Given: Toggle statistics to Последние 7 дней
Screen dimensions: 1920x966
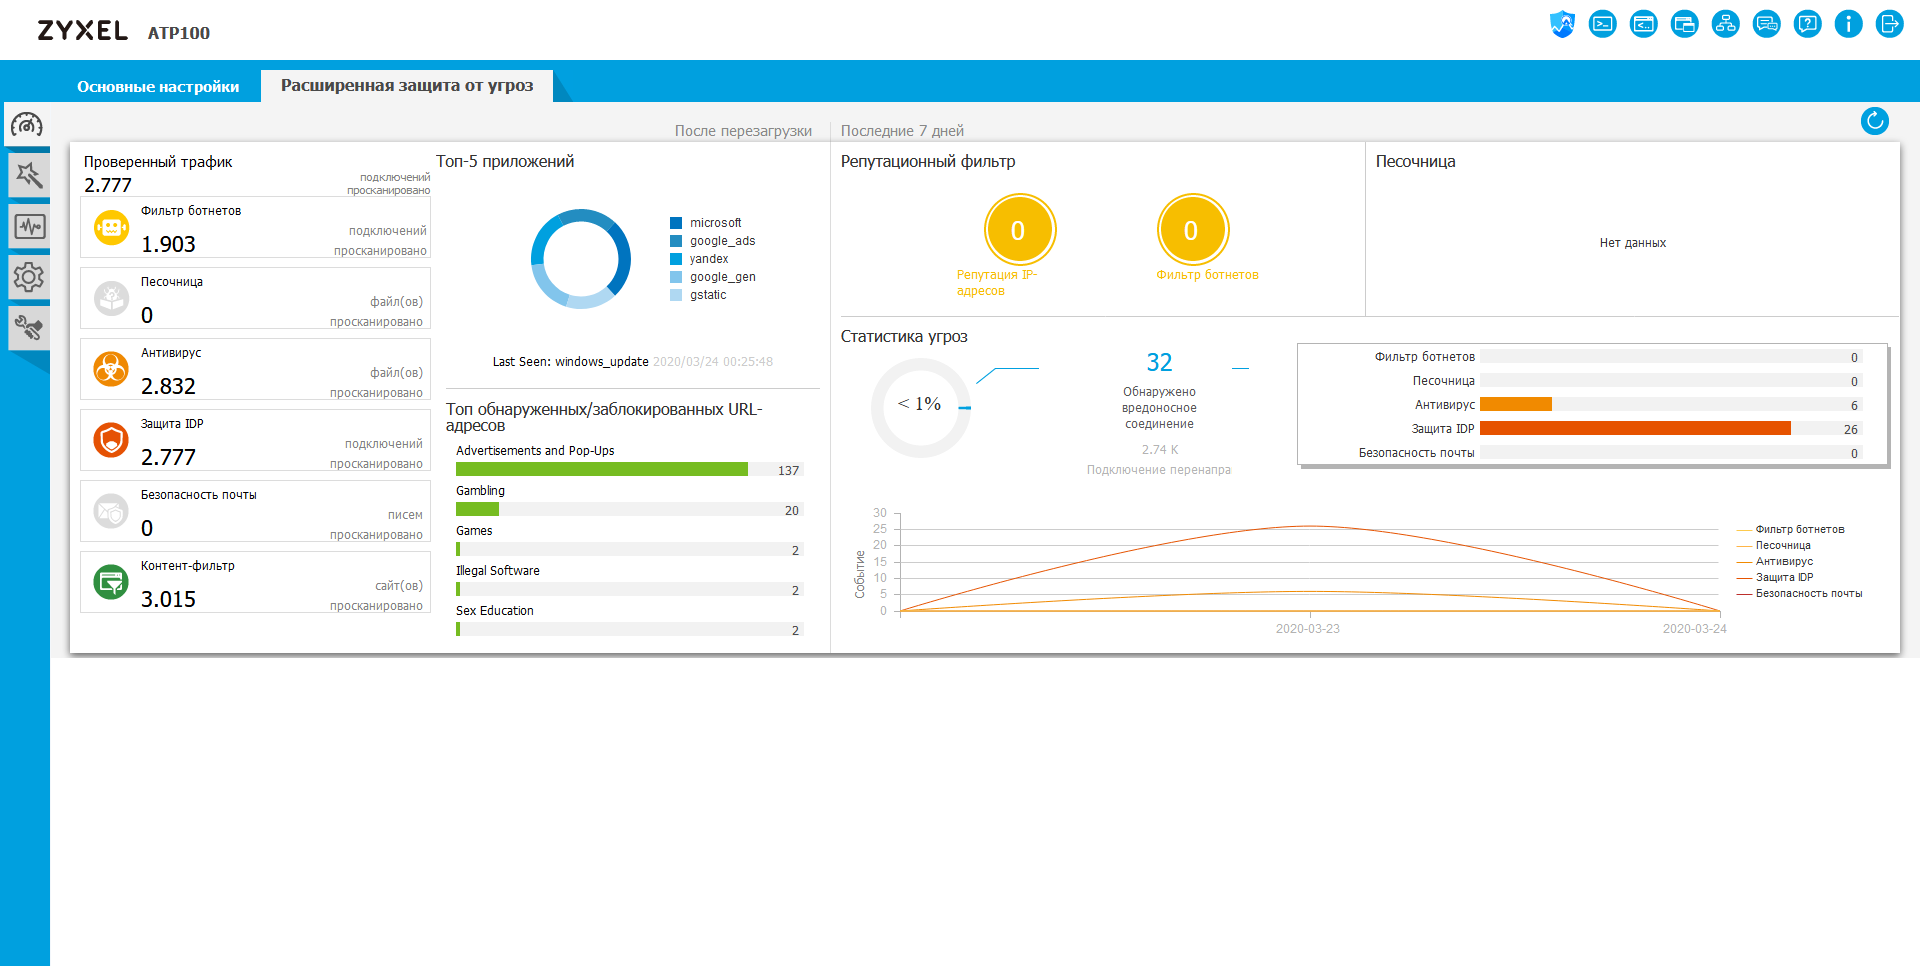Looking at the screenshot, I should (x=902, y=131).
